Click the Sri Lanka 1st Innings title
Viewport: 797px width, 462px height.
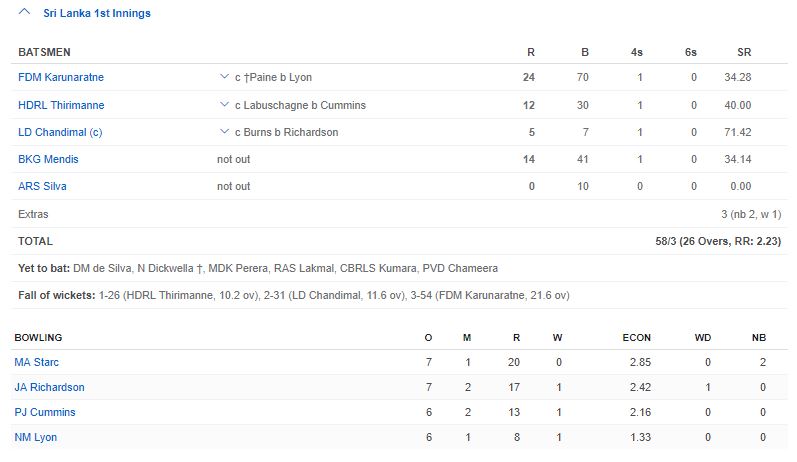(97, 14)
